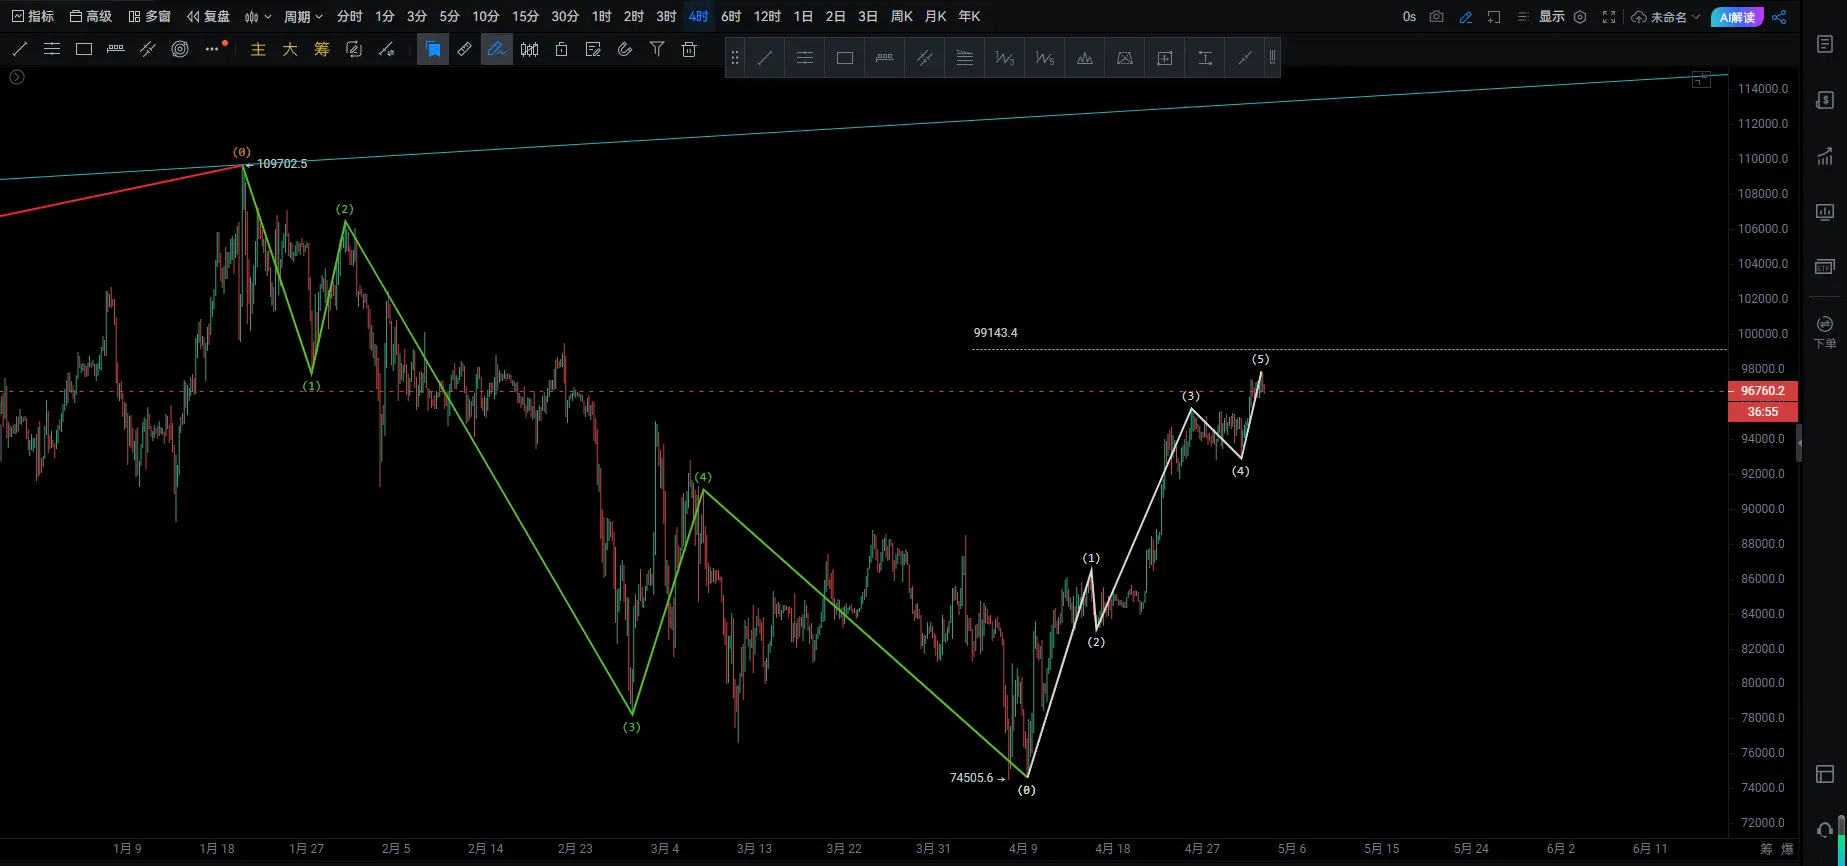Click the note edit icon in the drawing toolbar
Screen dimensions: 1847x866
tap(593, 49)
